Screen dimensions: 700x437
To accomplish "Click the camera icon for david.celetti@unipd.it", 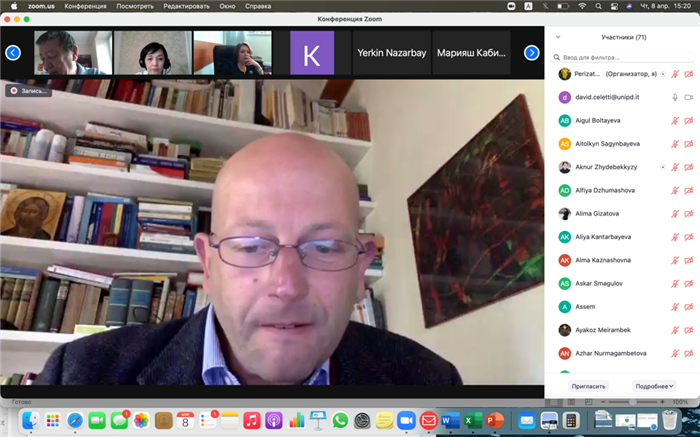I will click(x=689, y=98).
